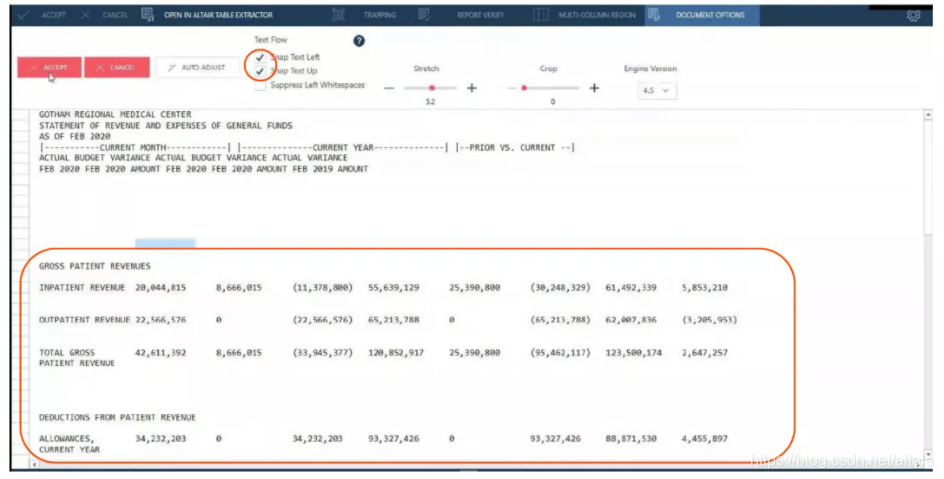Toggle the Snap Text Up checkbox

[x=261, y=71]
